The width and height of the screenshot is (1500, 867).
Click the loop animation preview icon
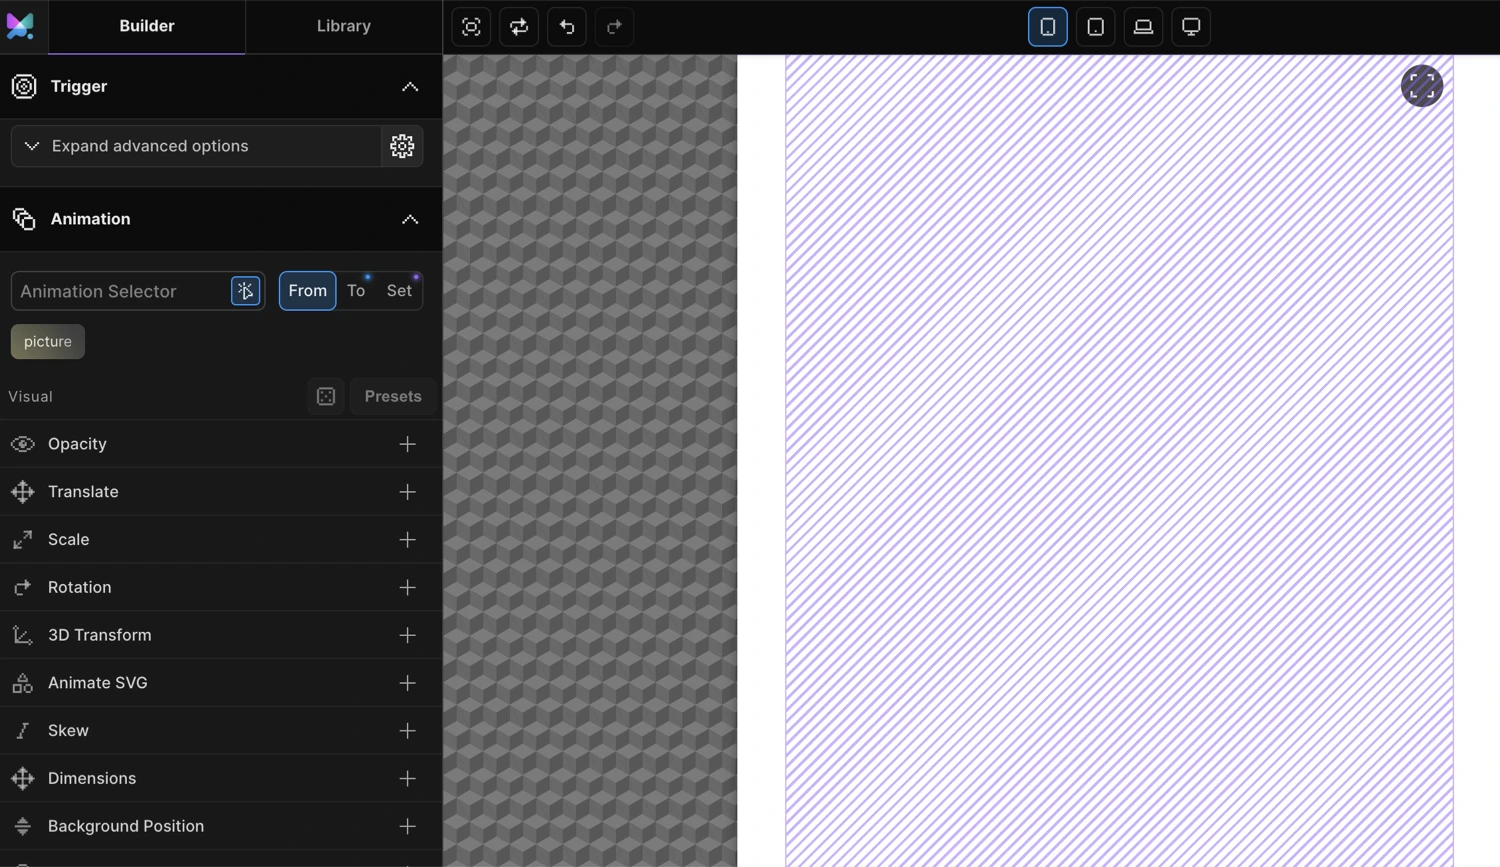tap(518, 27)
